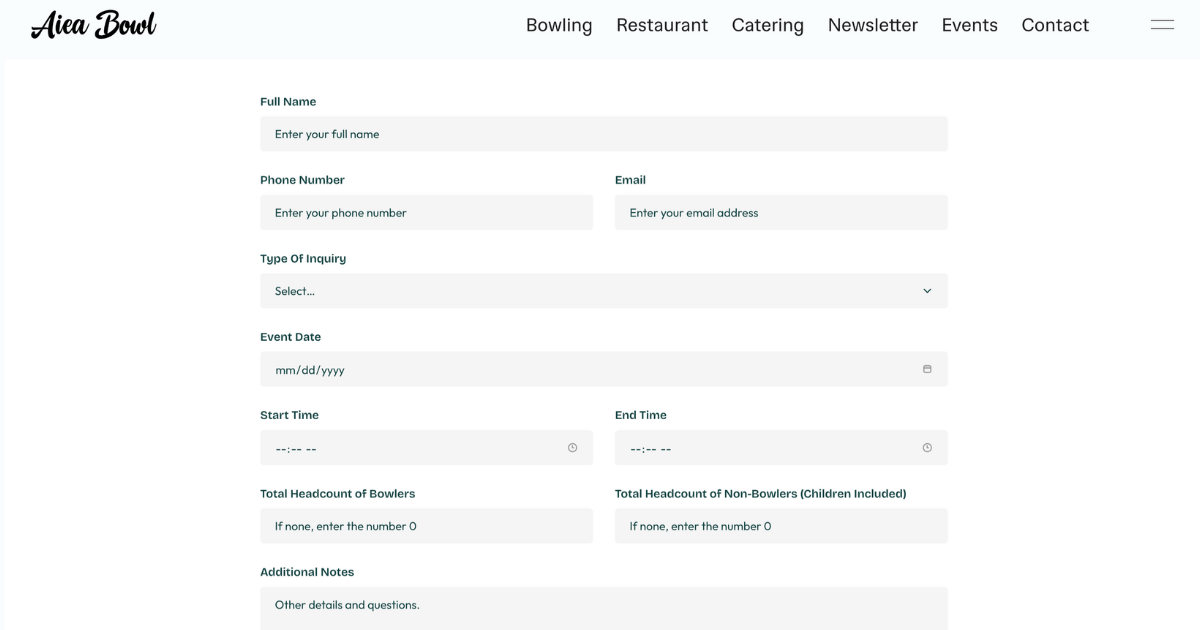Click the chevron on the inquiry selector
The height and width of the screenshot is (630, 1200).
[928, 290]
